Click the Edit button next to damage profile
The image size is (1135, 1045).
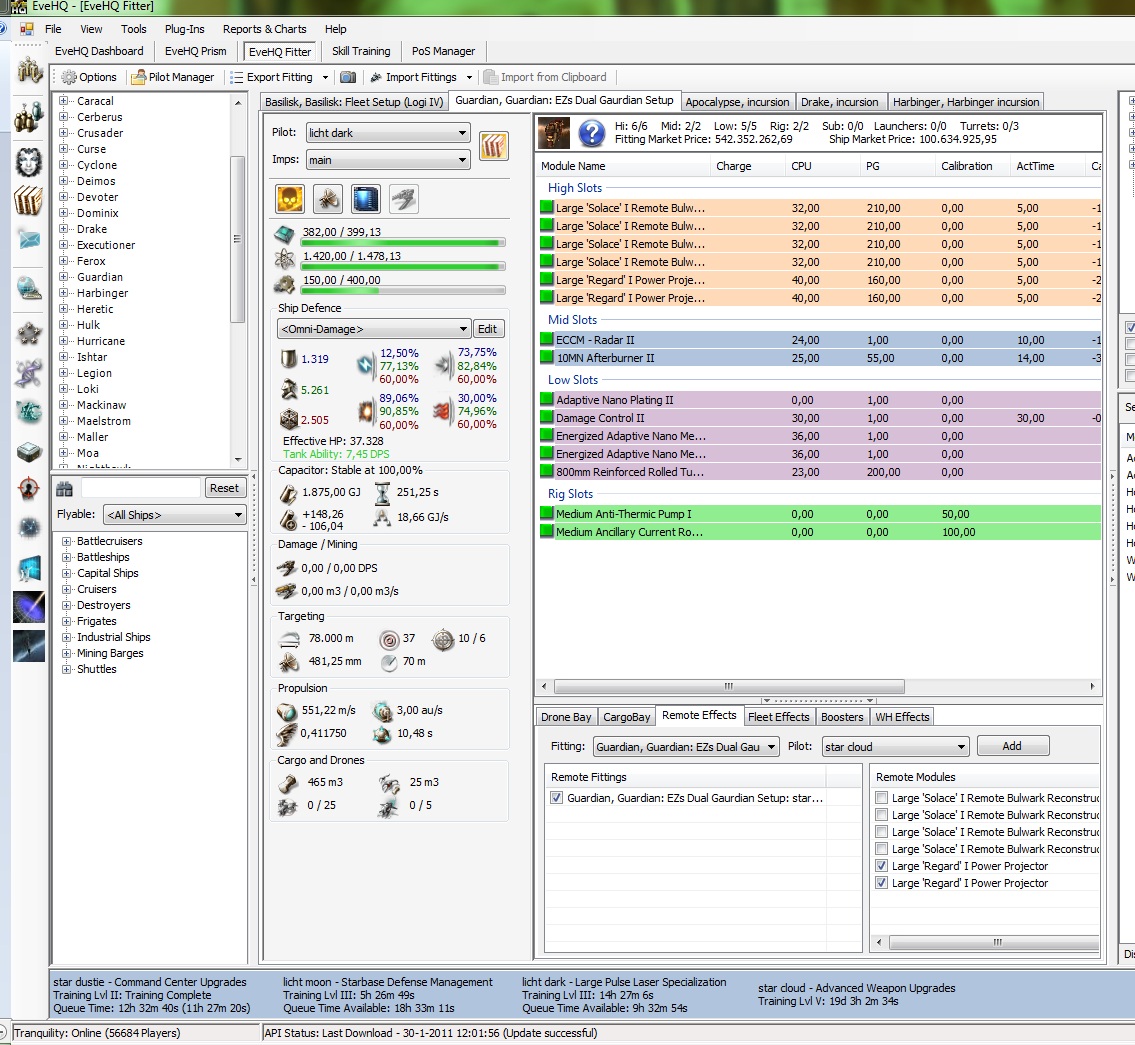click(488, 329)
